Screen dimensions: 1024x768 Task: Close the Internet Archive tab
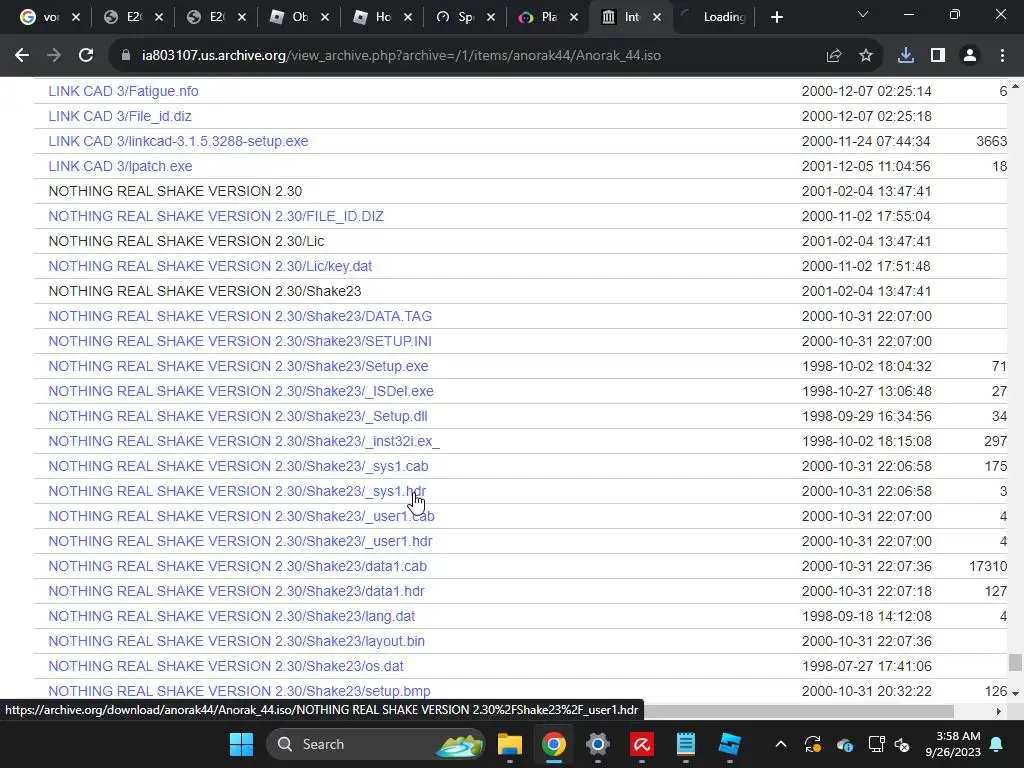tap(657, 17)
